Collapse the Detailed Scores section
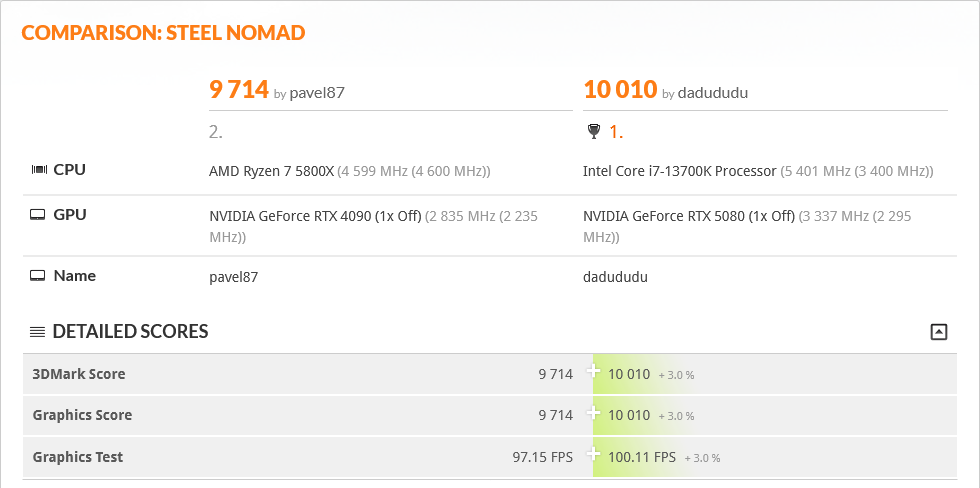Screen dimensions: 980x488 coord(938,332)
